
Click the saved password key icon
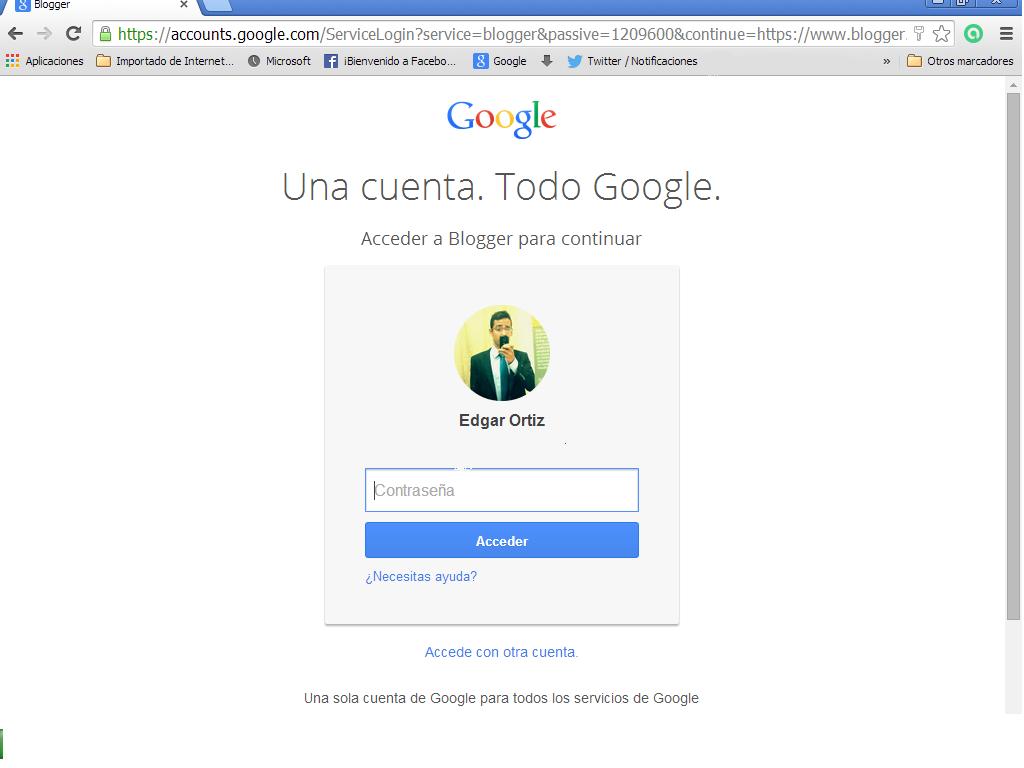pyautogui.click(x=919, y=33)
